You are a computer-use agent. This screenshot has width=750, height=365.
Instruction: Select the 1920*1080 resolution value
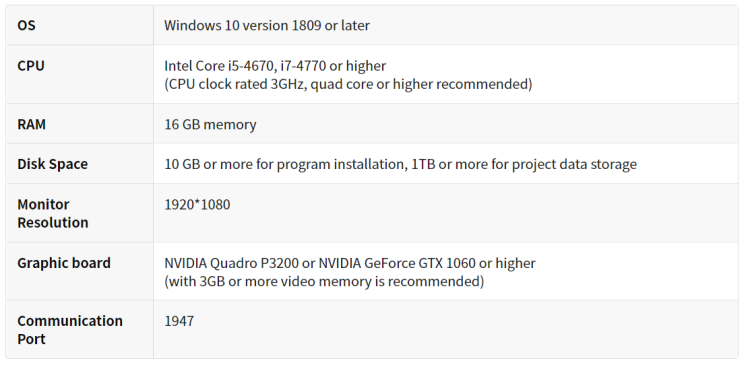click(x=197, y=204)
